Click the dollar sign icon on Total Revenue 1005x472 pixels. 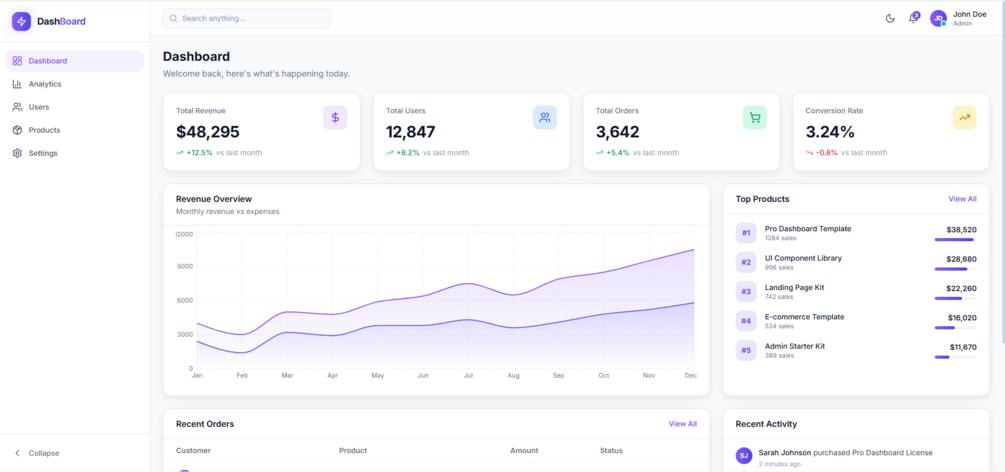coord(335,117)
